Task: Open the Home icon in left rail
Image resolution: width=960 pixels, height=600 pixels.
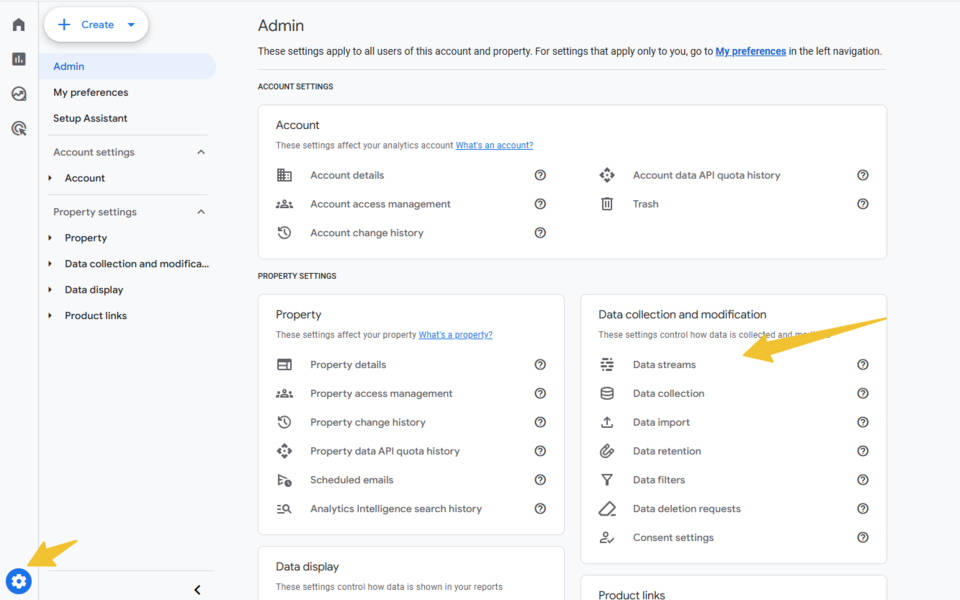Action: (x=19, y=25)
